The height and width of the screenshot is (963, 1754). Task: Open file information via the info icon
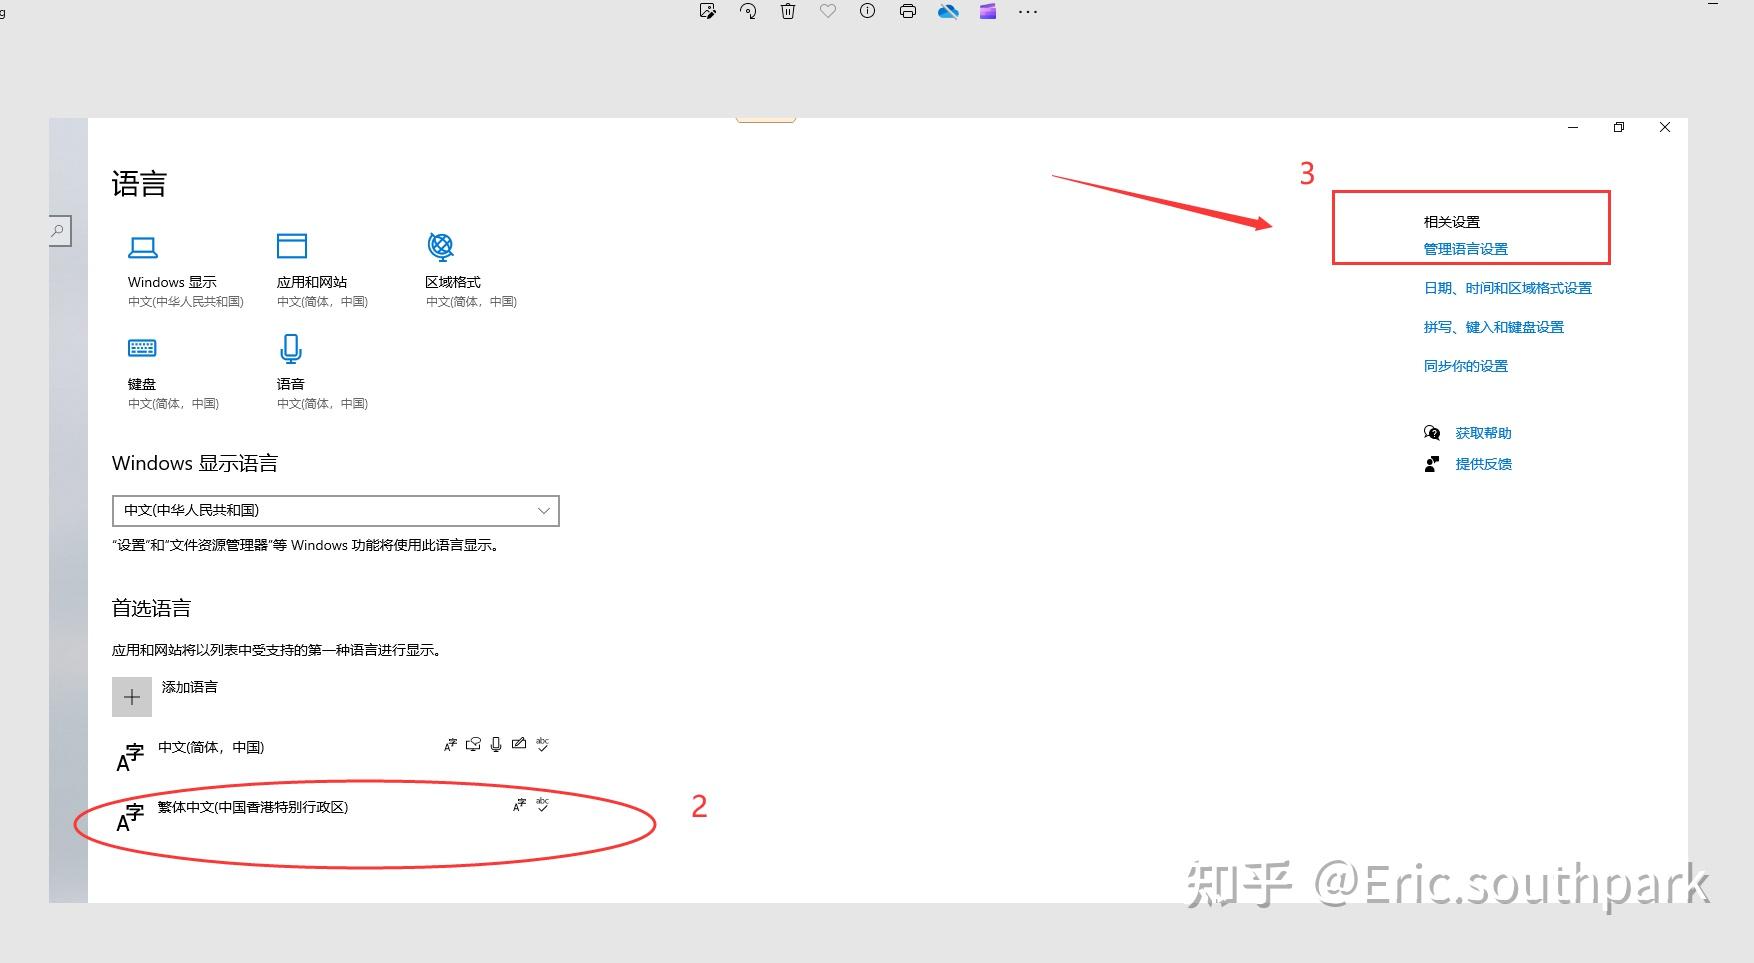pos(867,11)
